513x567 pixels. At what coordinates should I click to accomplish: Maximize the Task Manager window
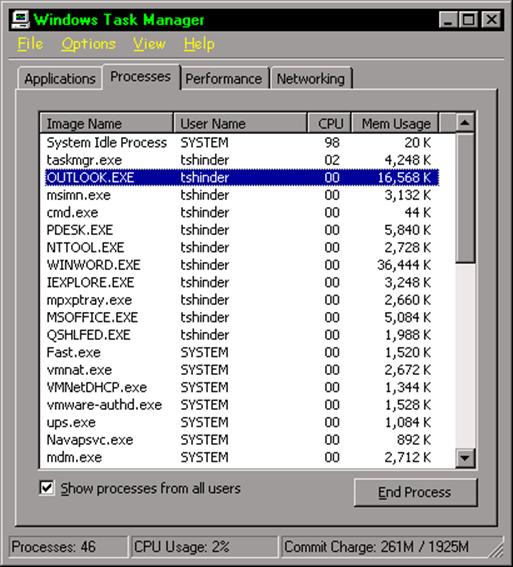tap(469, 20)
